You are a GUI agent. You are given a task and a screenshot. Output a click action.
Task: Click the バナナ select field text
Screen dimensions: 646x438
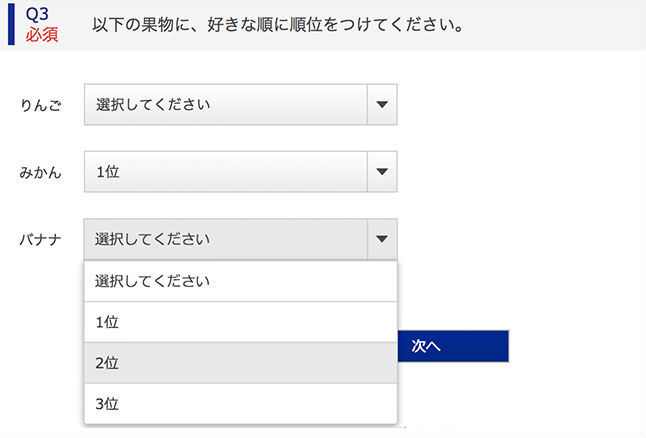(x=153, y=240)
